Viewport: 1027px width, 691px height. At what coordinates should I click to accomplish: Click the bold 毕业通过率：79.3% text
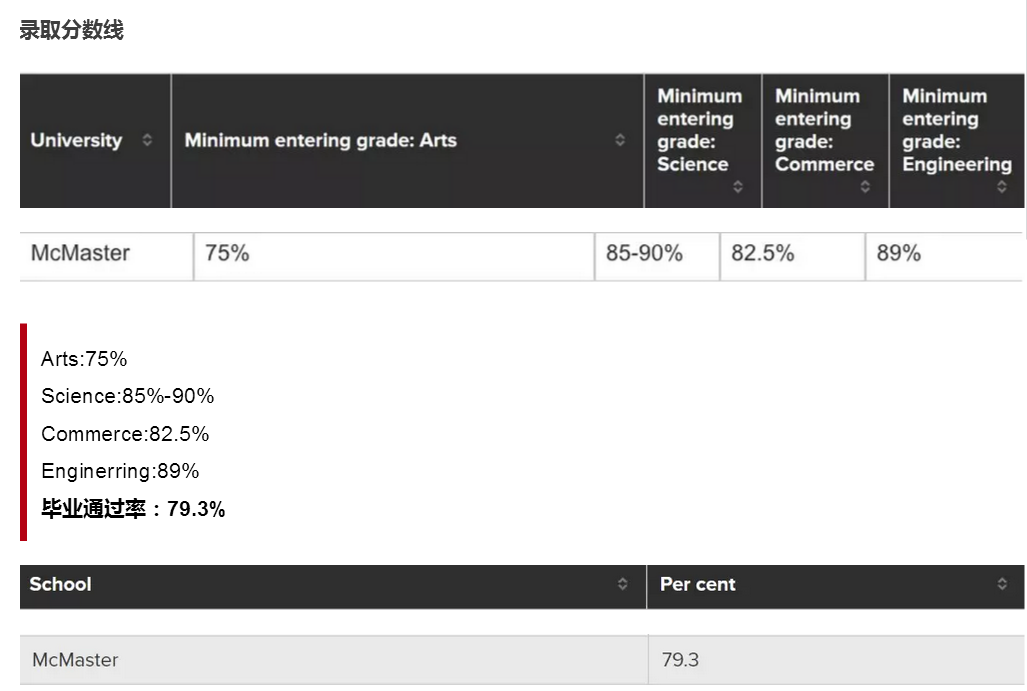pos(133,509)
